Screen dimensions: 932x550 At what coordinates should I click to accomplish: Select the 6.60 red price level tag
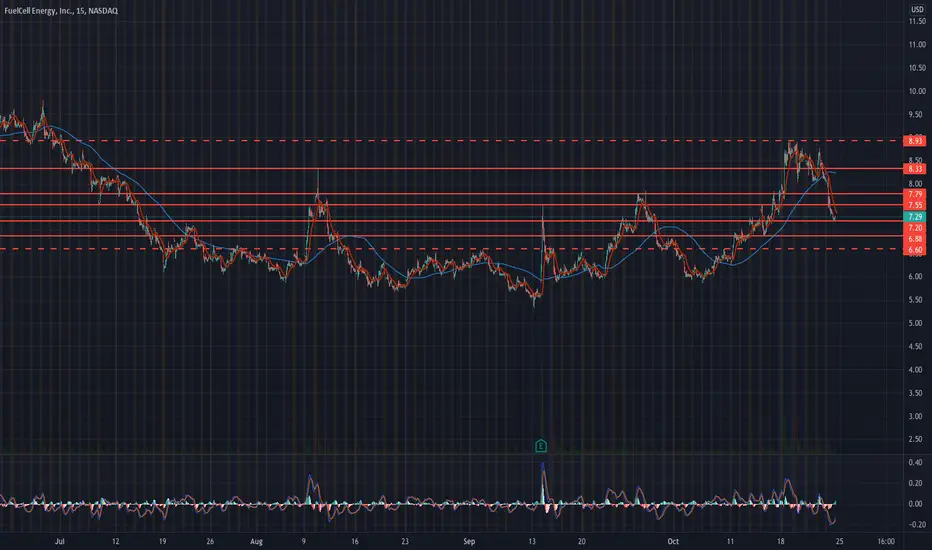(915, 250)
